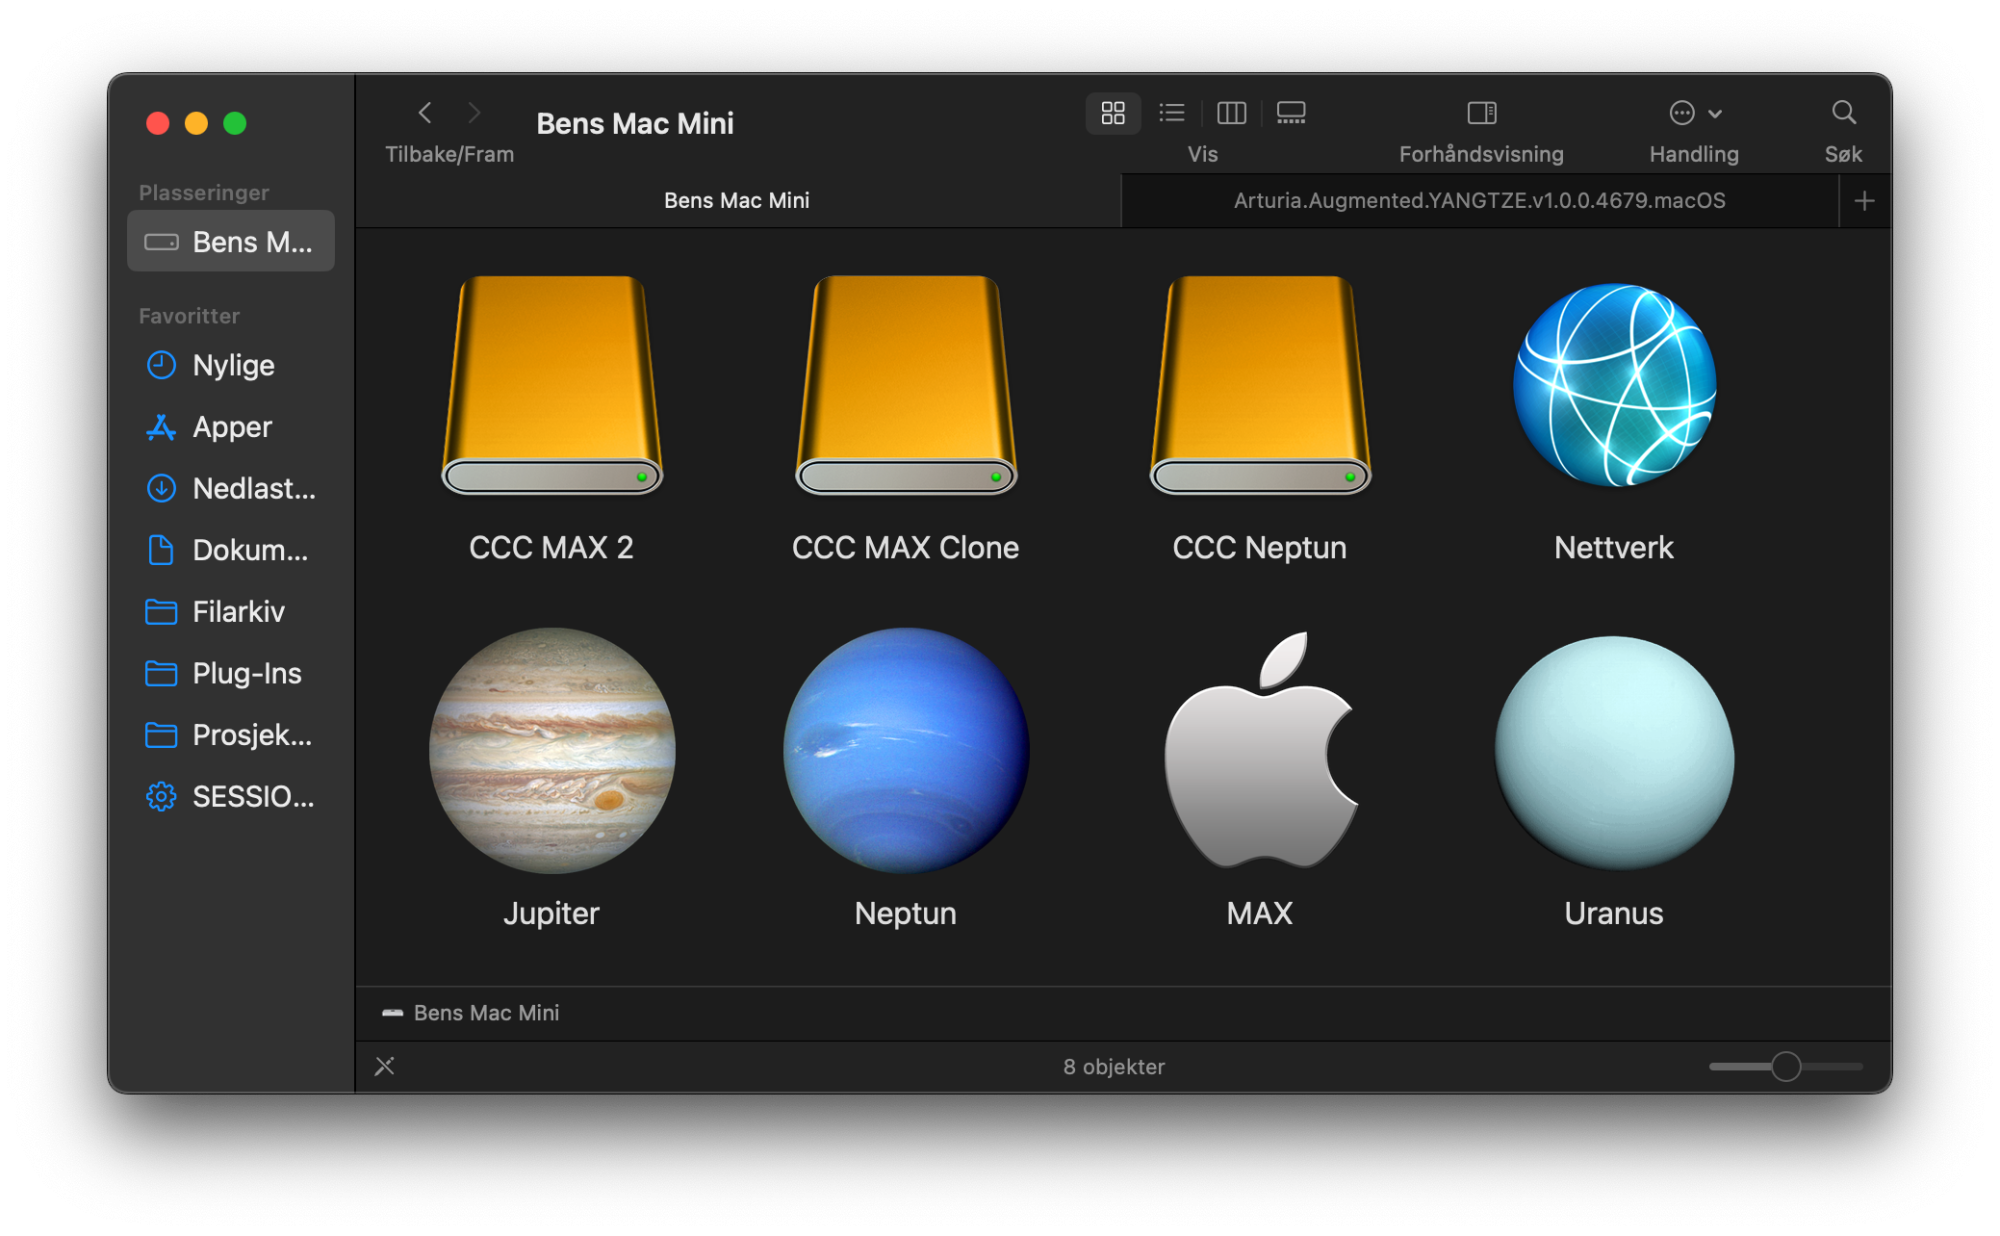Viewport: 2000px width, 1236px height.
Task: Add a new Finder tab
Action: click(x=1864, y=201)
